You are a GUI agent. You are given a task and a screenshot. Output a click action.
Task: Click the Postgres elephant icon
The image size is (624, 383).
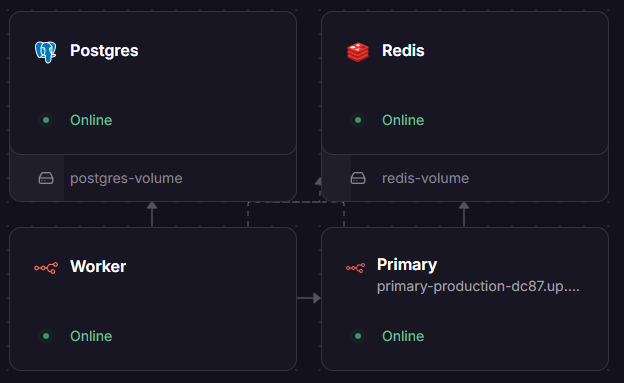(45, 52)
